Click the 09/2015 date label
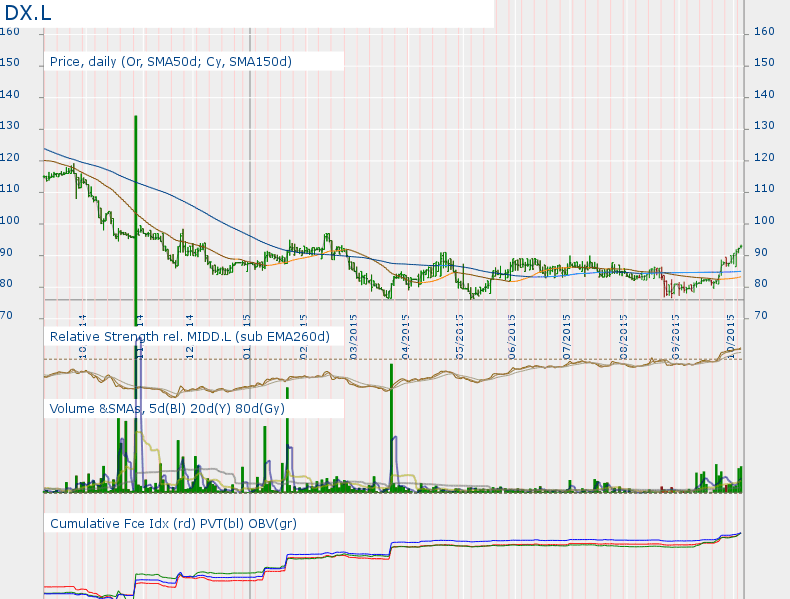The height and width of the screenshot is (599, 790). [x=676, y=337]
